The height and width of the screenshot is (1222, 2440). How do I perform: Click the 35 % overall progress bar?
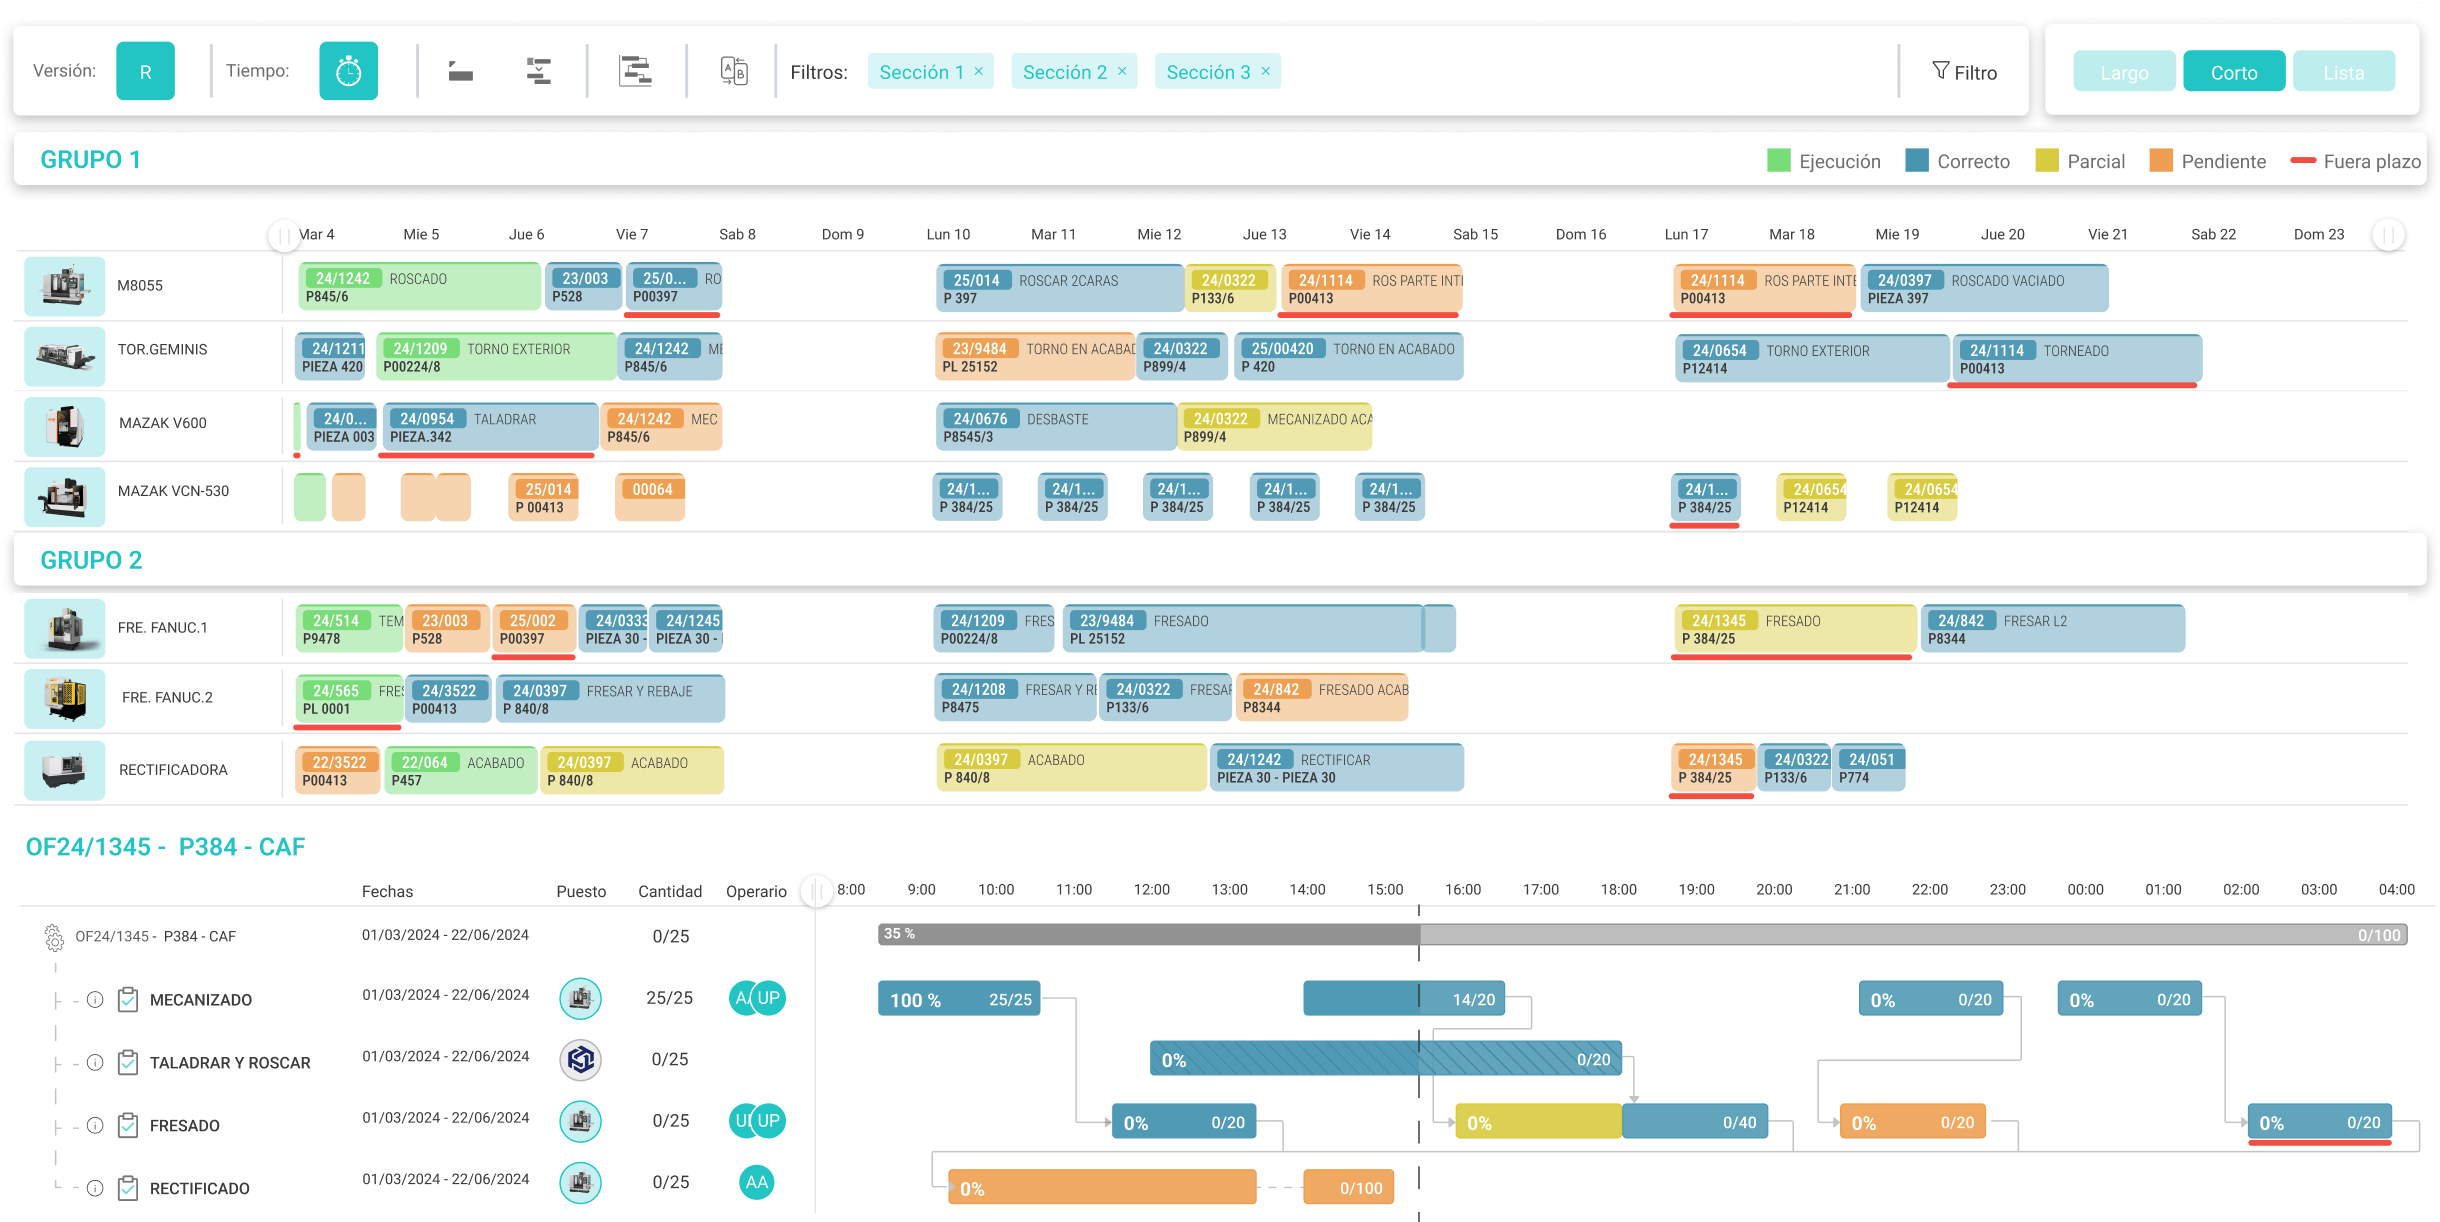tap(1642, 934)
